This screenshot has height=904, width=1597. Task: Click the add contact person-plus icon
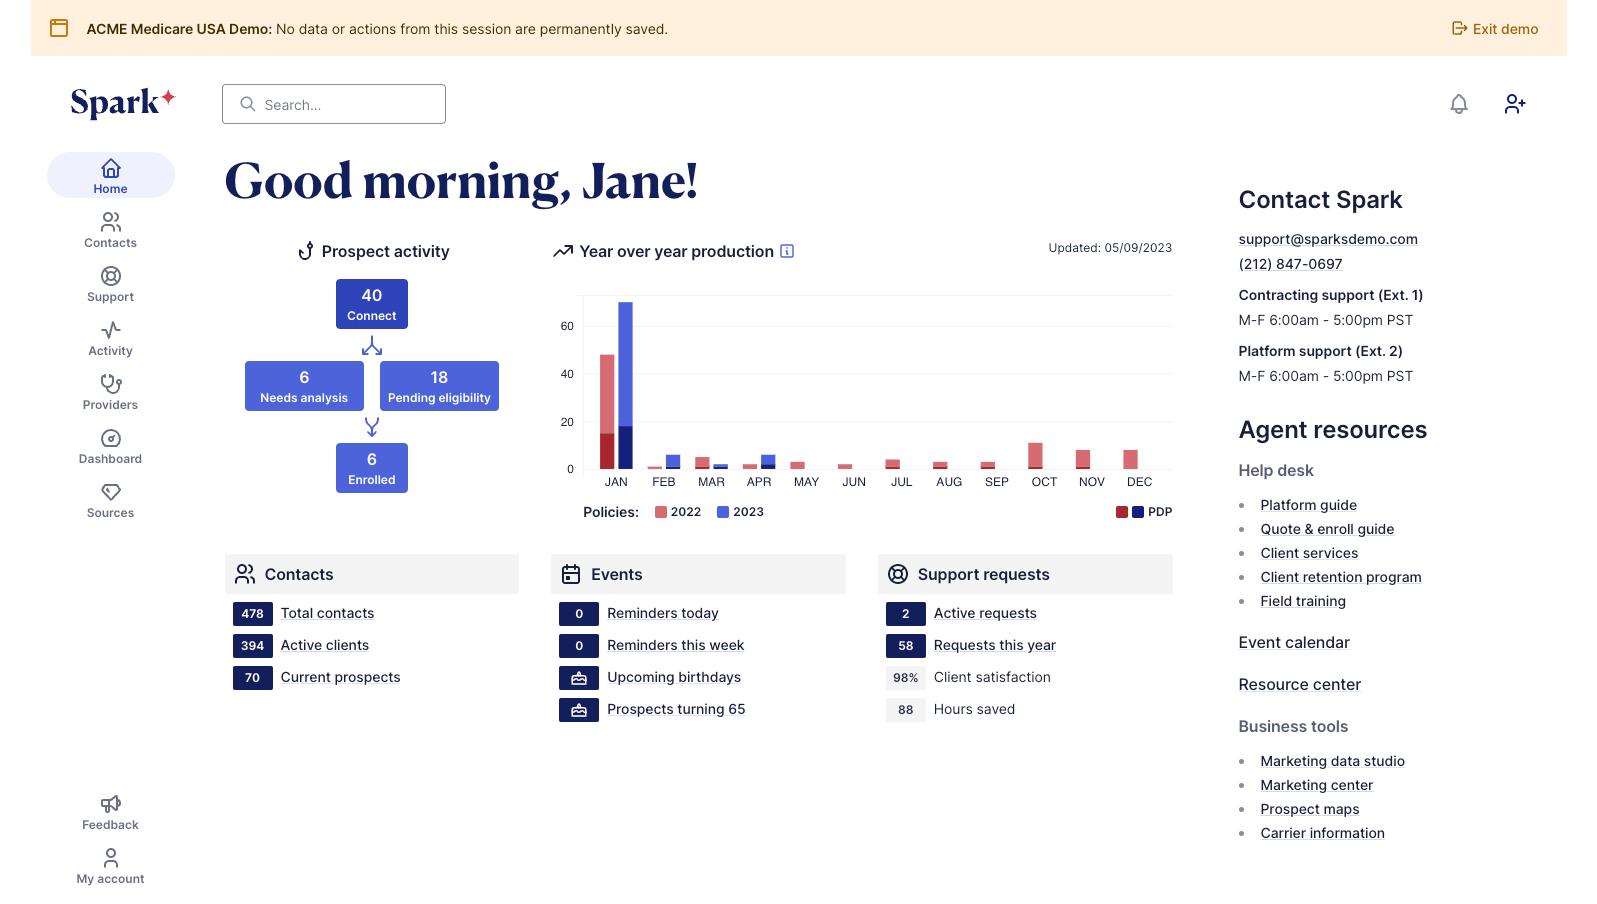[x=1515, y=104]
